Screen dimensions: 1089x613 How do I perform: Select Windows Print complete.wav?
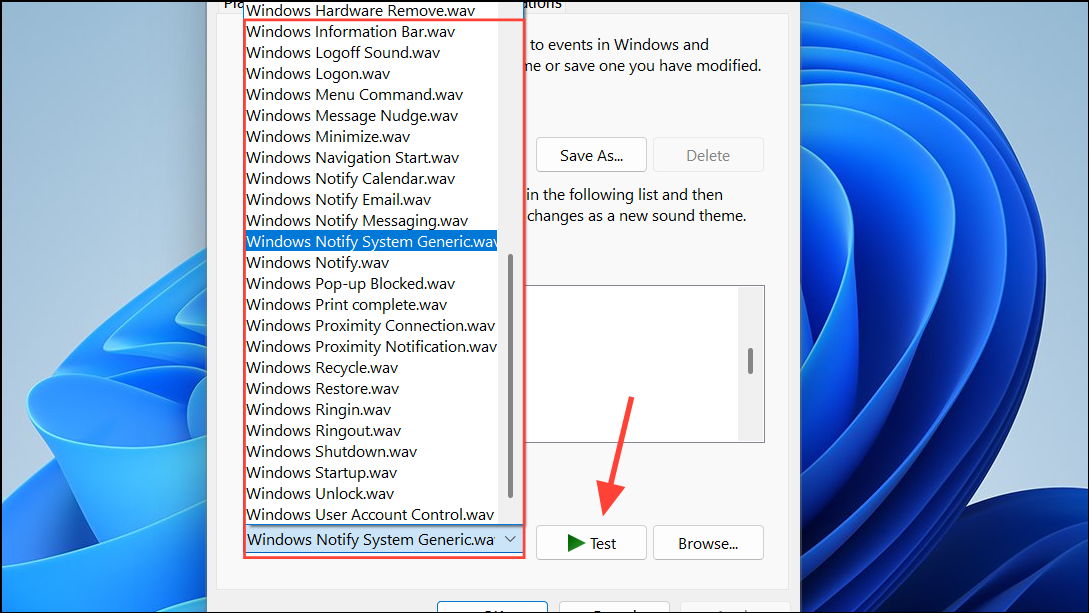tap(372, 305)
